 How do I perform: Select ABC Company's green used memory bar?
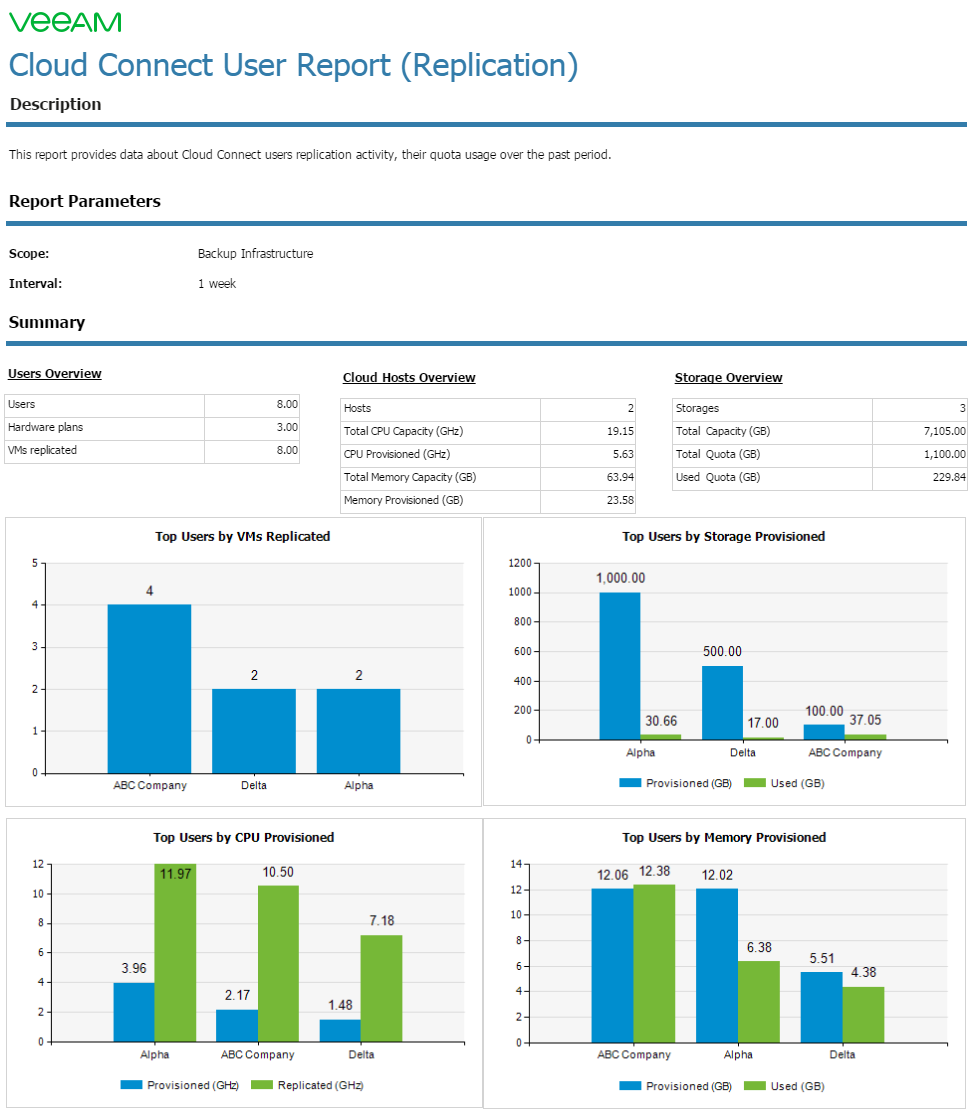click(654, 964)
